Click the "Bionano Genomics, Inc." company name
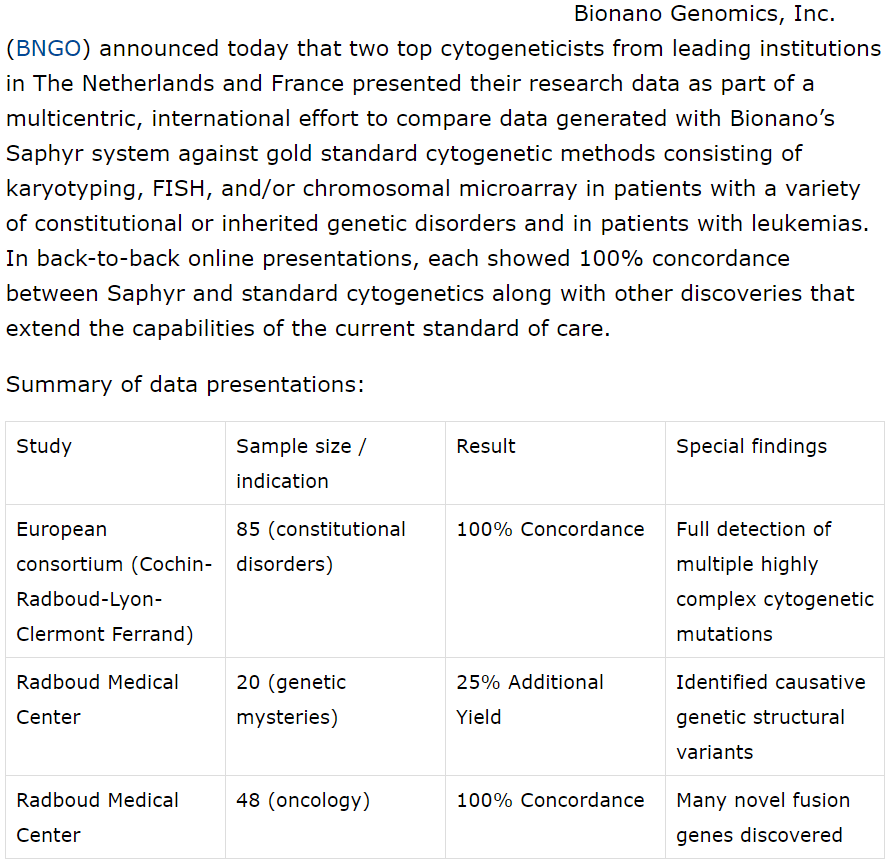 click(x=704, y=15)
